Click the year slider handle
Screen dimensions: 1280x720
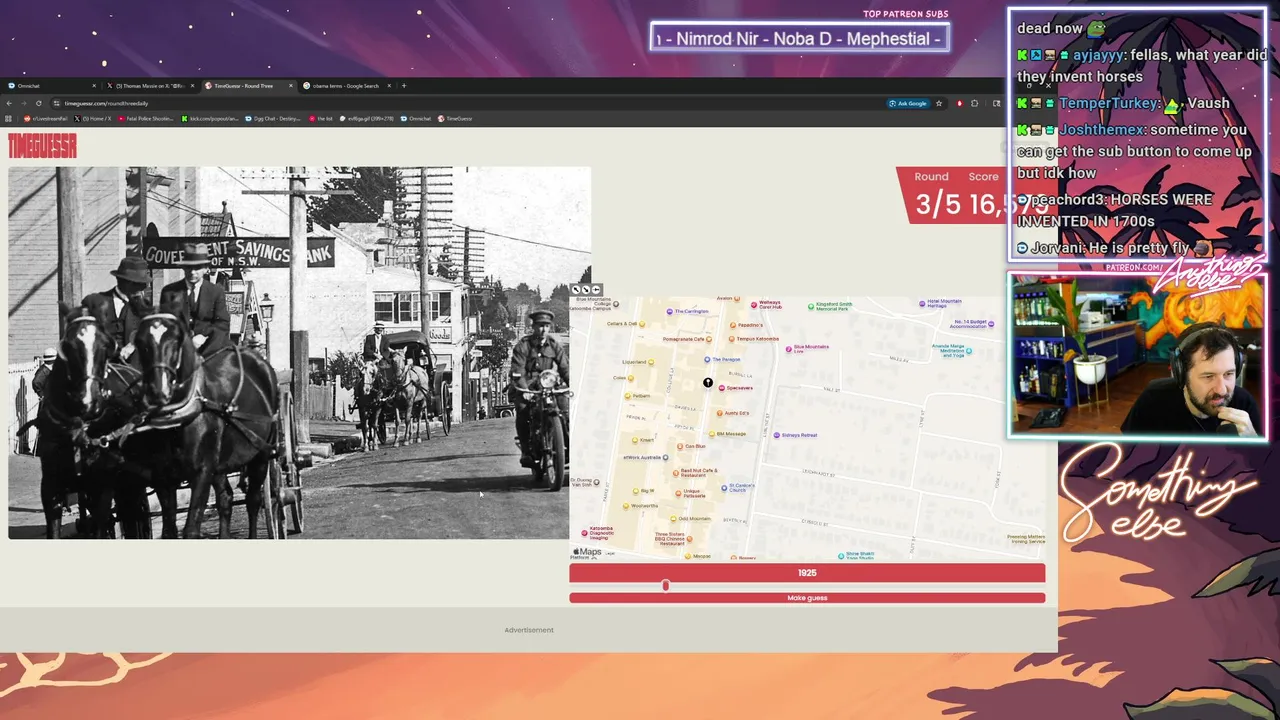[666, 585]
